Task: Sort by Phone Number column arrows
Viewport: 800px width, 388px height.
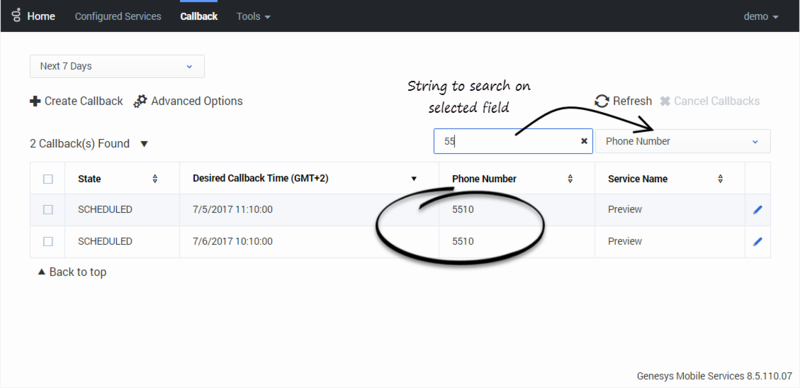Action: 570,179
